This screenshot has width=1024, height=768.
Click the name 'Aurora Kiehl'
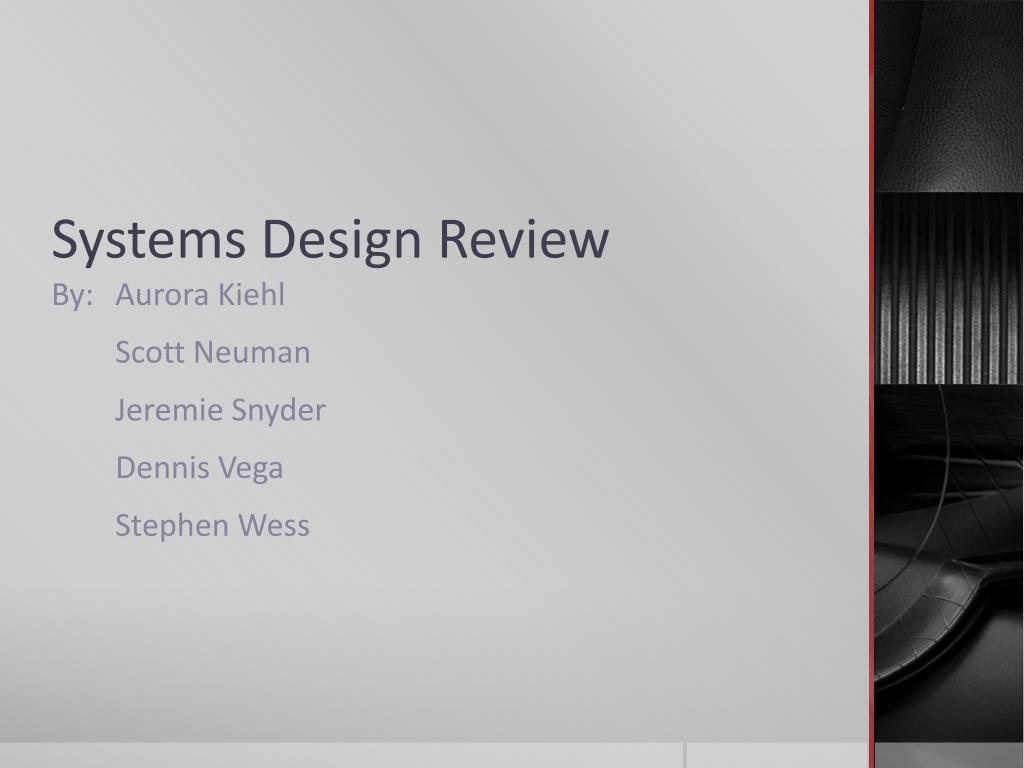coord(200,295)
